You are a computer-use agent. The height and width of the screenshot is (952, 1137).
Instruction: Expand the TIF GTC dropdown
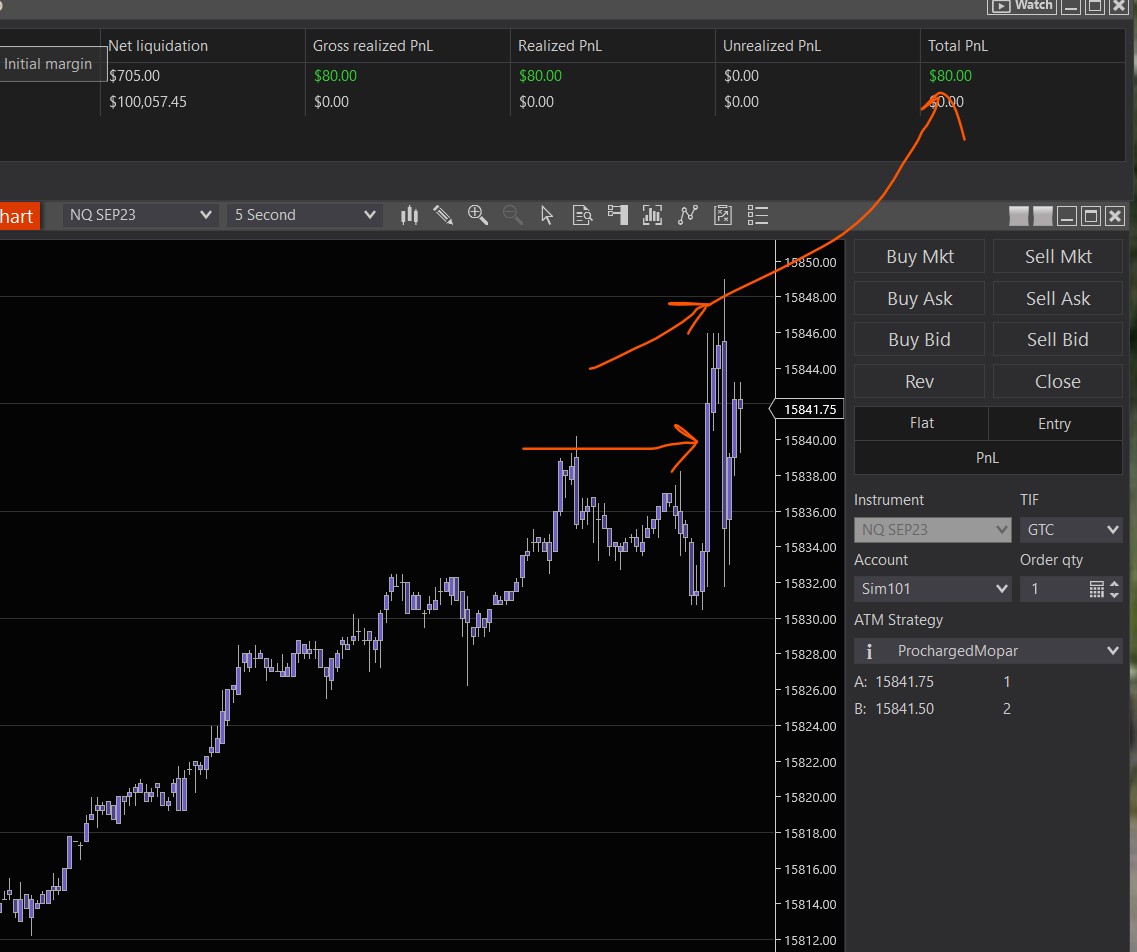click(1071, 530)
